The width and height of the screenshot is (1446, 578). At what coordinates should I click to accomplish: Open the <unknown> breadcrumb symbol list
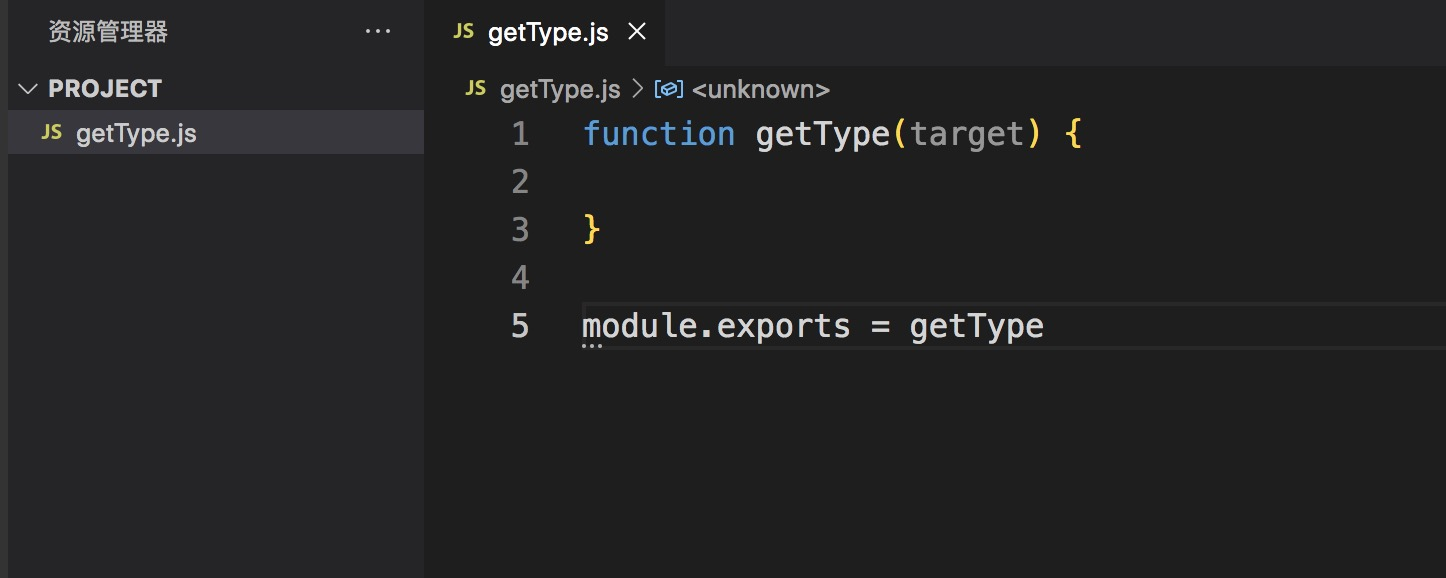tap(760, 90)
